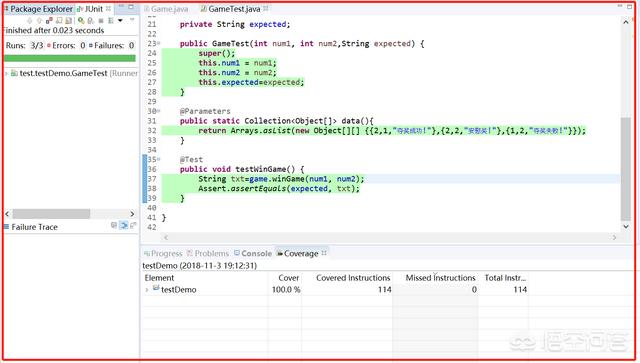Viewport: 640px width, 363px height.
Task: Open the Problems view tab
Action: (x=208, y=254)
